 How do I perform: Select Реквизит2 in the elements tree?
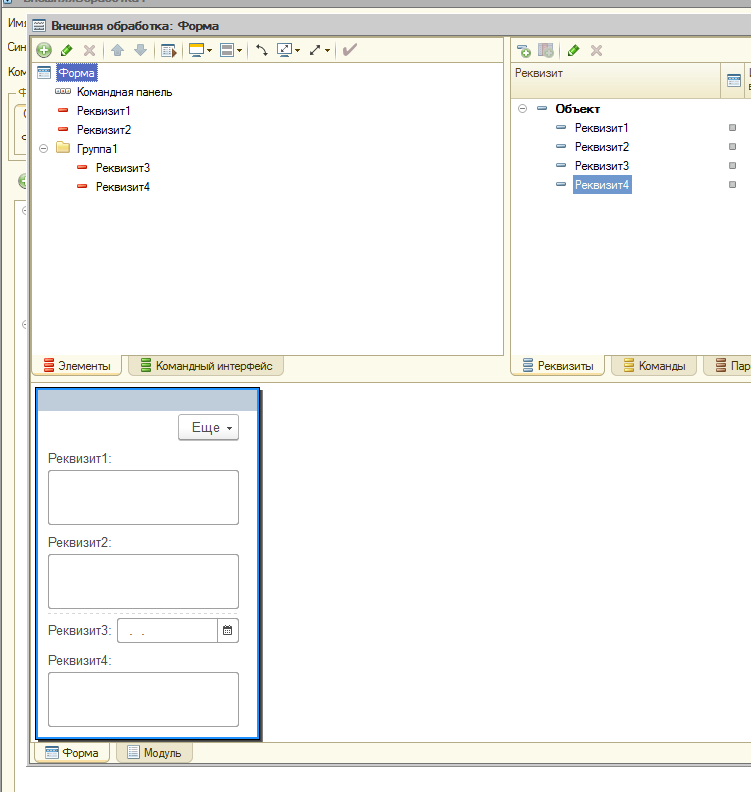click(104, 130)
